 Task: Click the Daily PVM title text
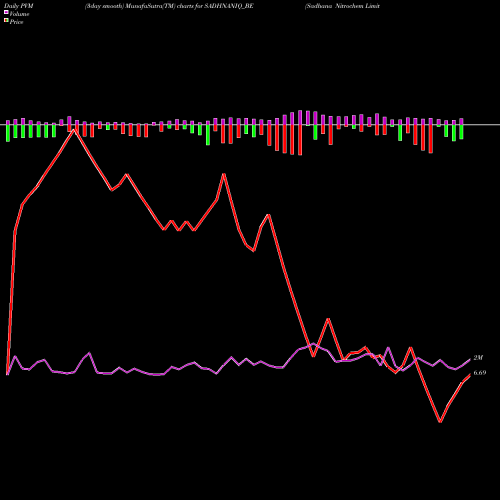click(x=19, y=6)
